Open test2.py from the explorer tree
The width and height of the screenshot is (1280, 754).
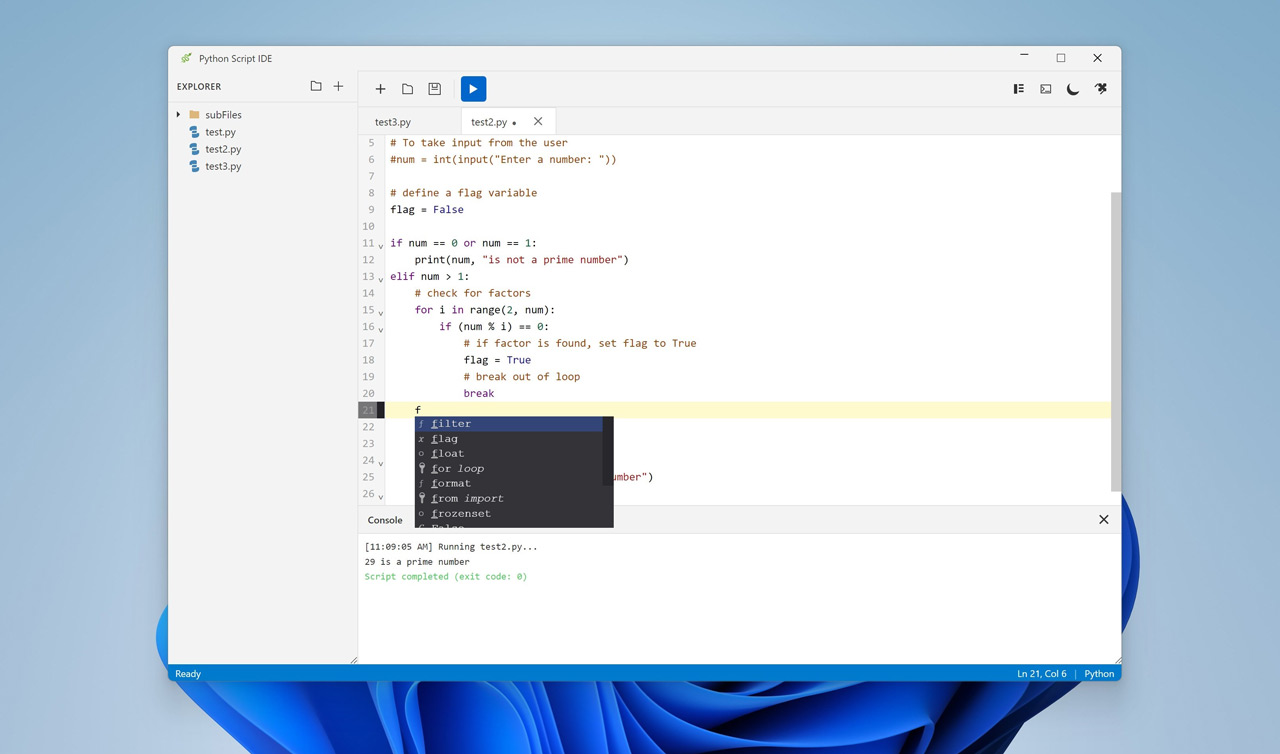pos(223,149)
